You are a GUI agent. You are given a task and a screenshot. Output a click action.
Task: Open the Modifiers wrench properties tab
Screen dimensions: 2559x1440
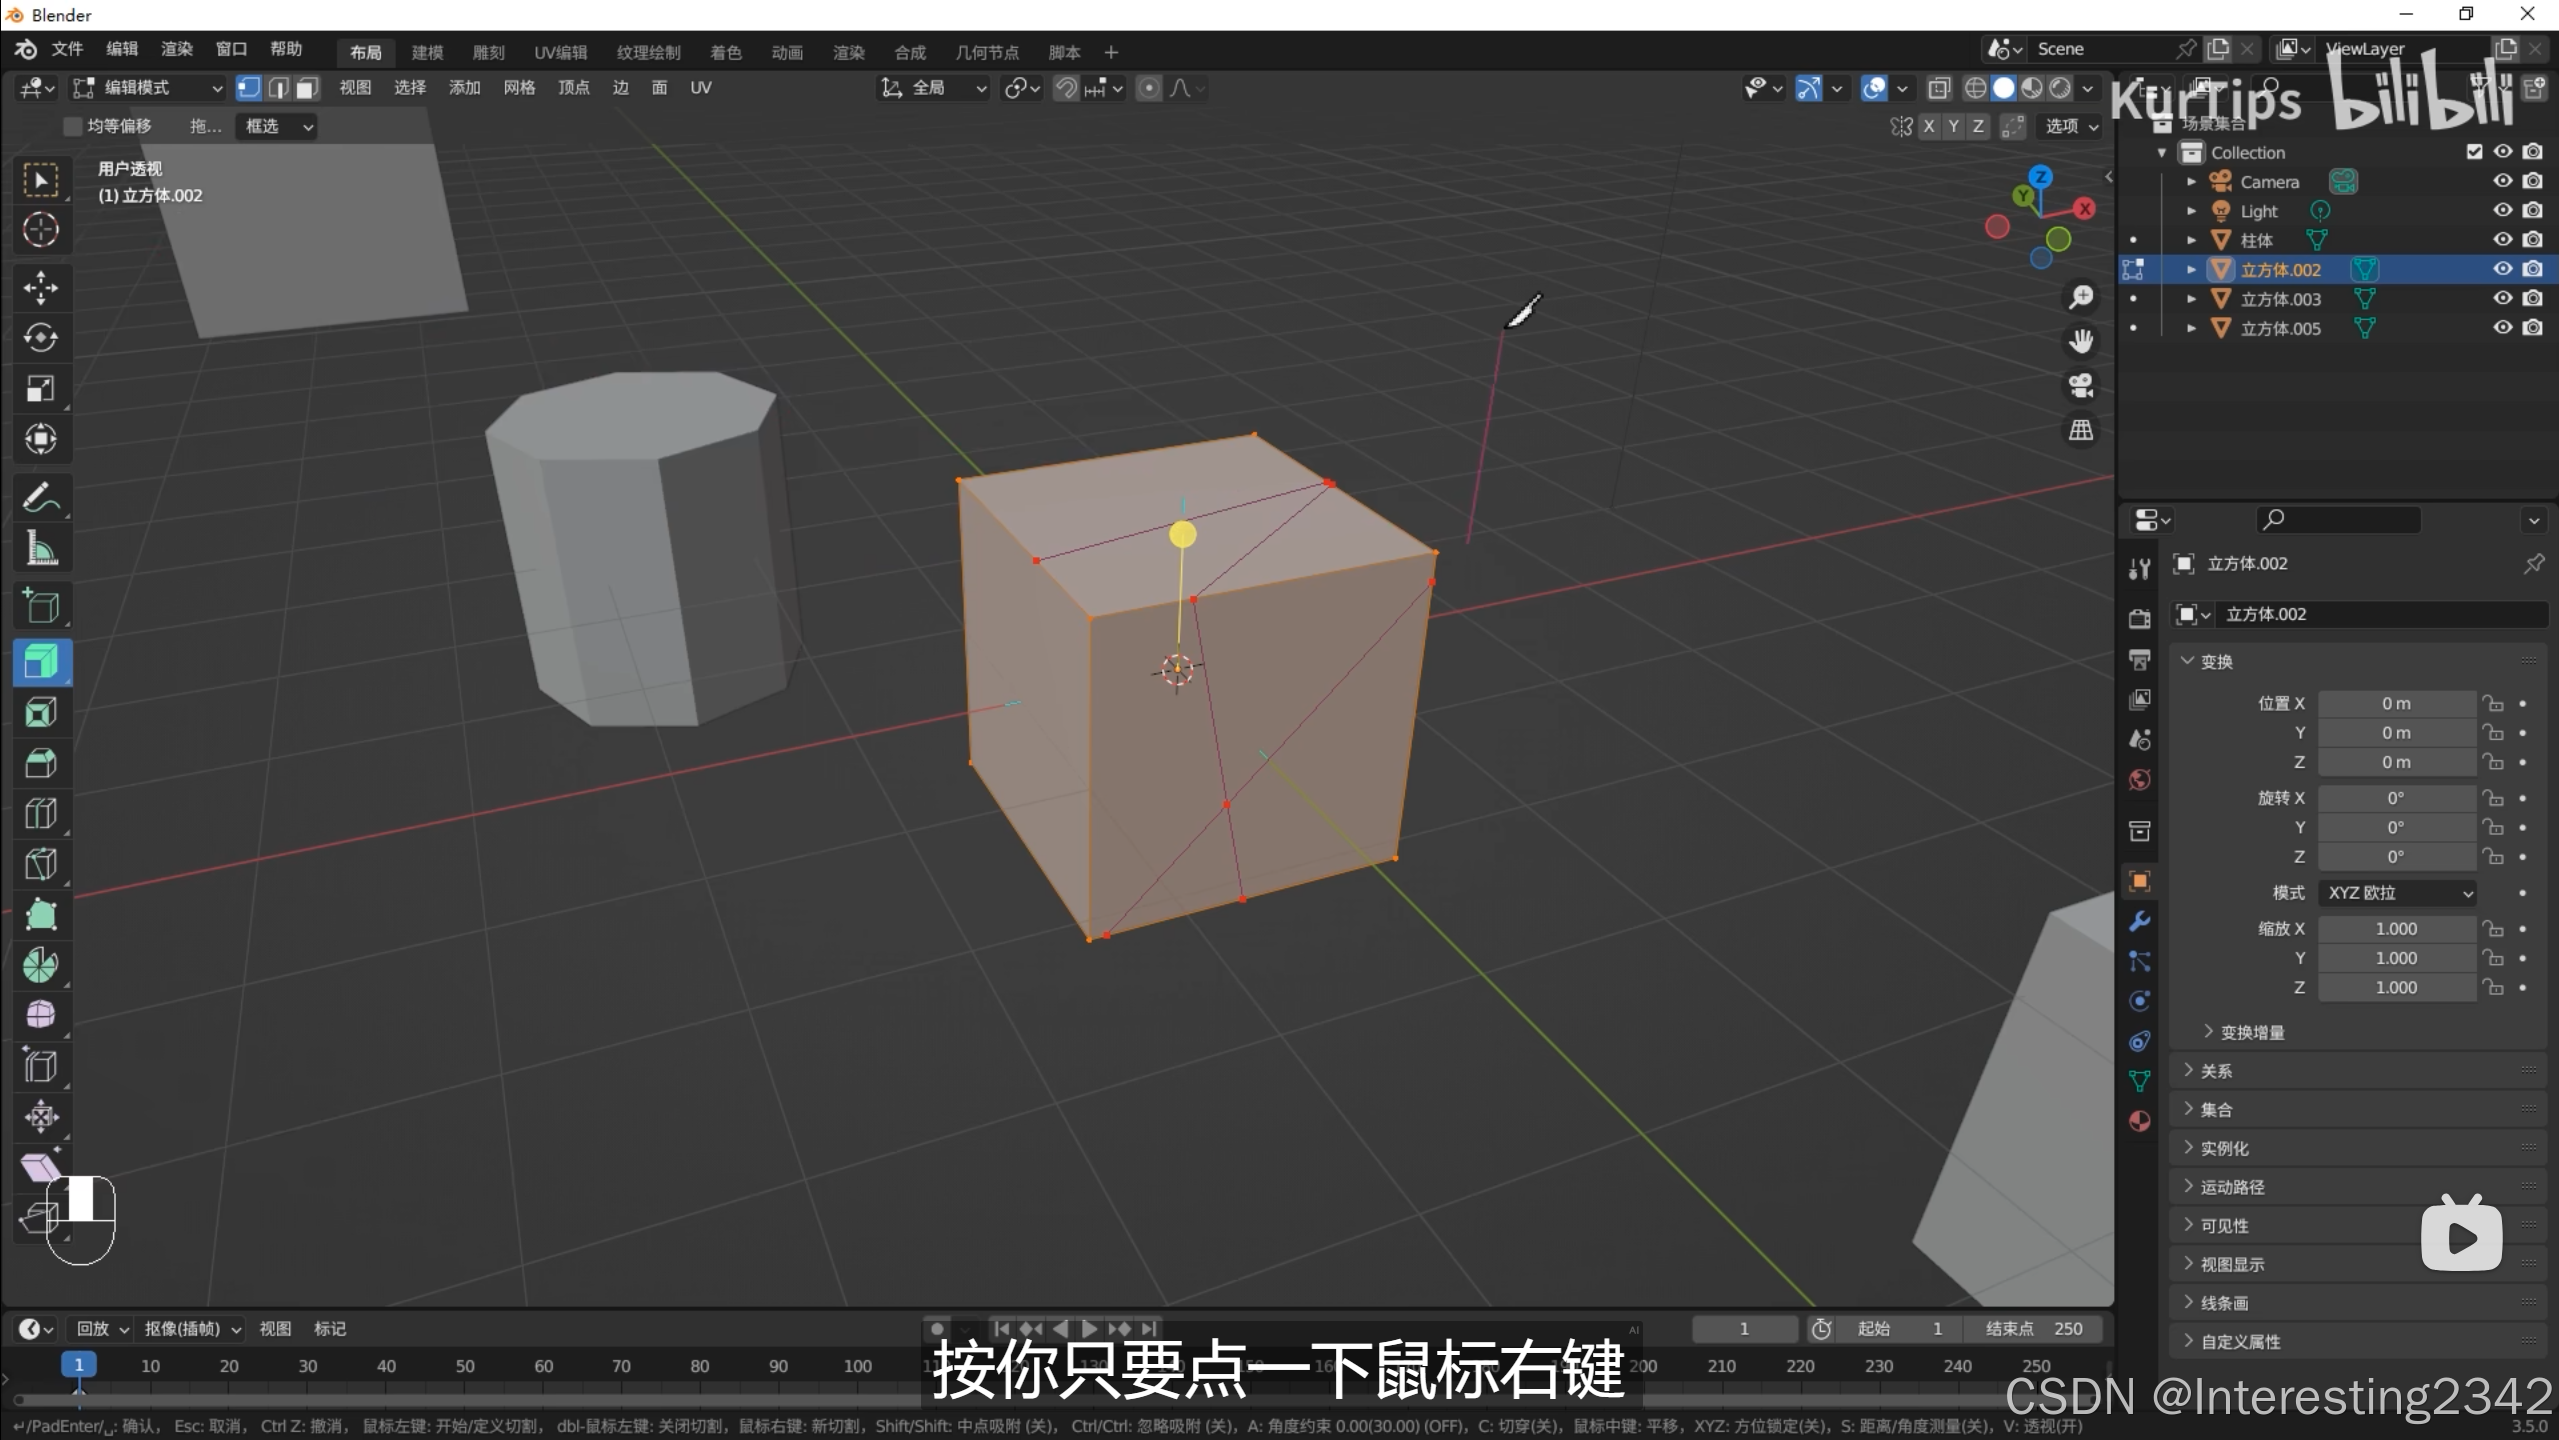click(2140, 921)
